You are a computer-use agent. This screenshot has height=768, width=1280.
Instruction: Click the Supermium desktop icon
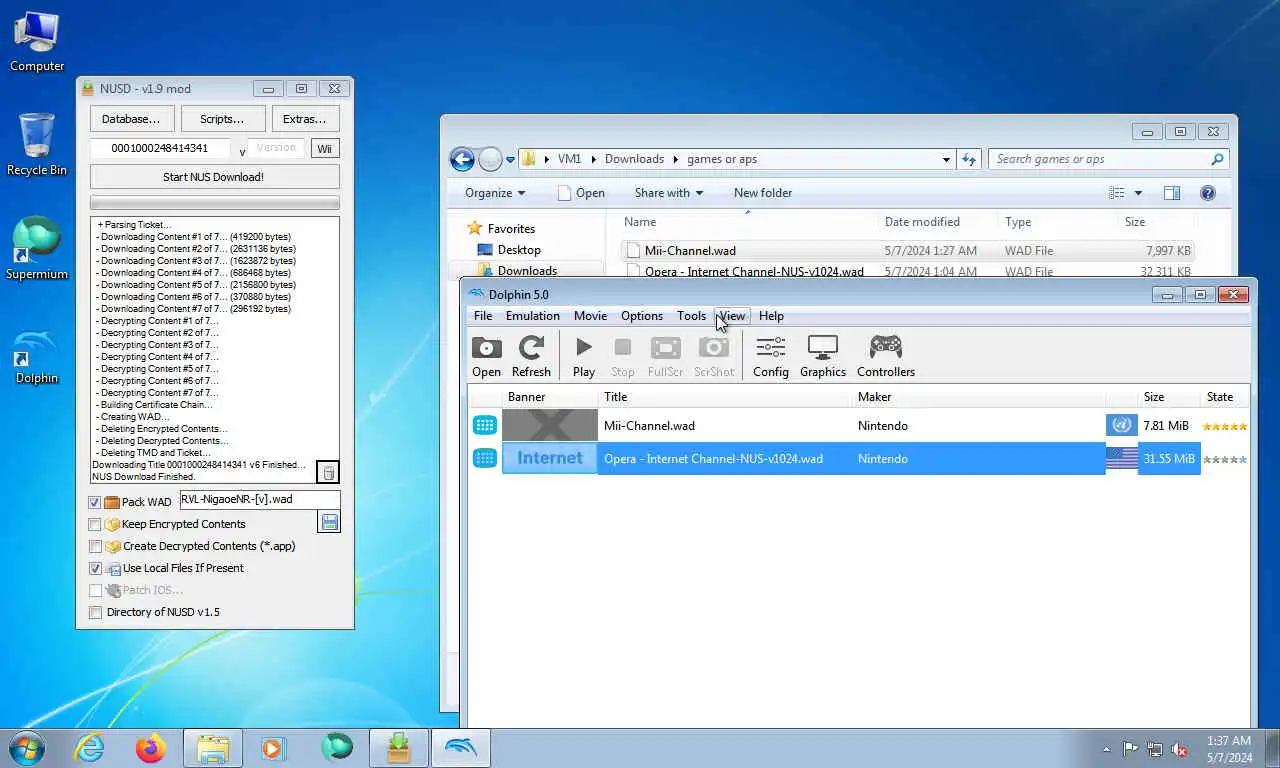coord(37,249)
